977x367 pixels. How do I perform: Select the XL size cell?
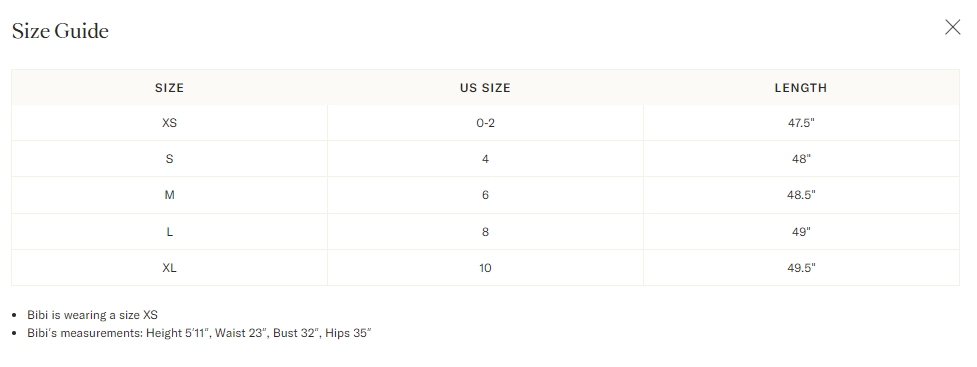coord(169,268)
